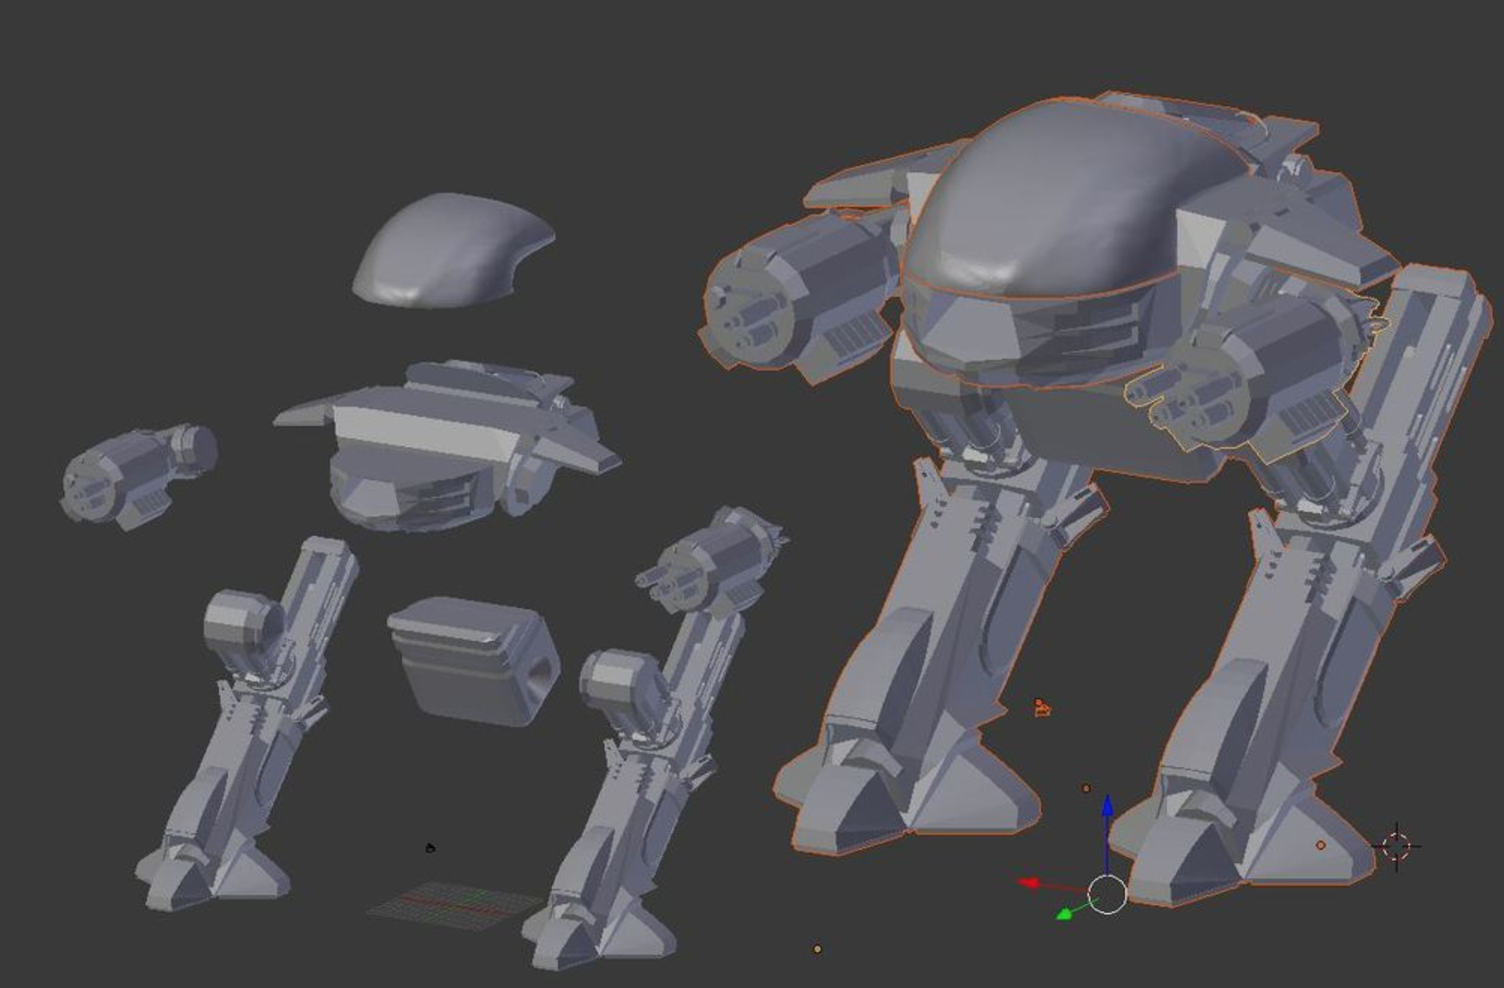Select the small orange object between robot legs
The width and height of the screenshot is (1504, 988).
[x=1042, y=708]
